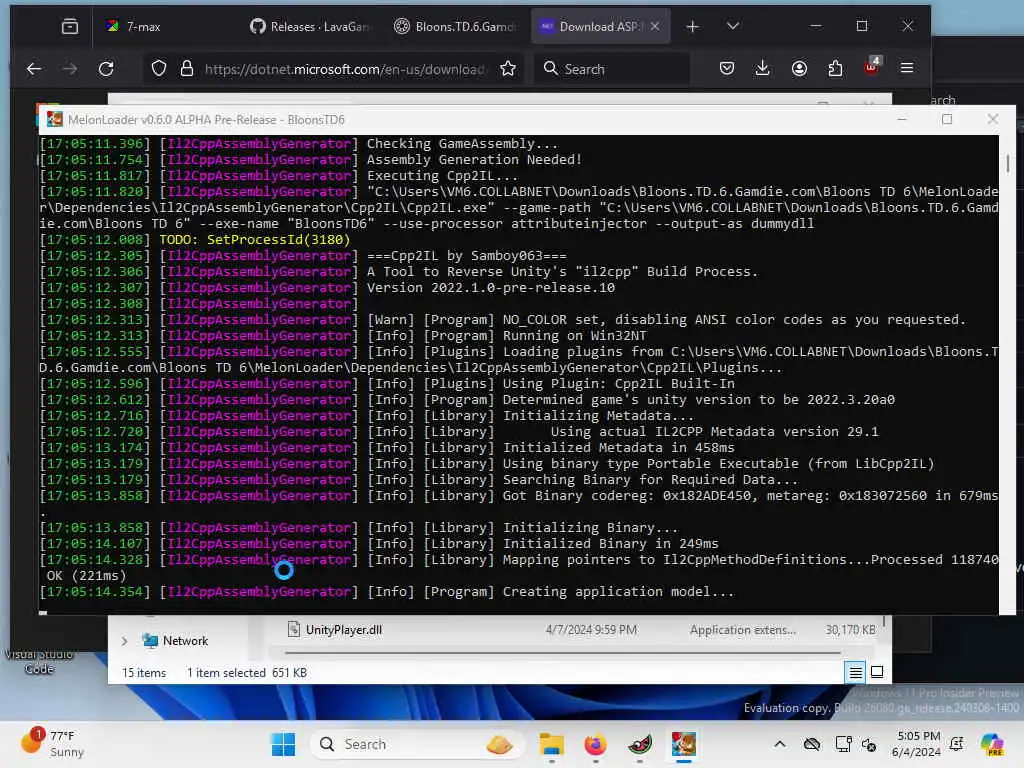Open the list all tabs dropdown

733,26
